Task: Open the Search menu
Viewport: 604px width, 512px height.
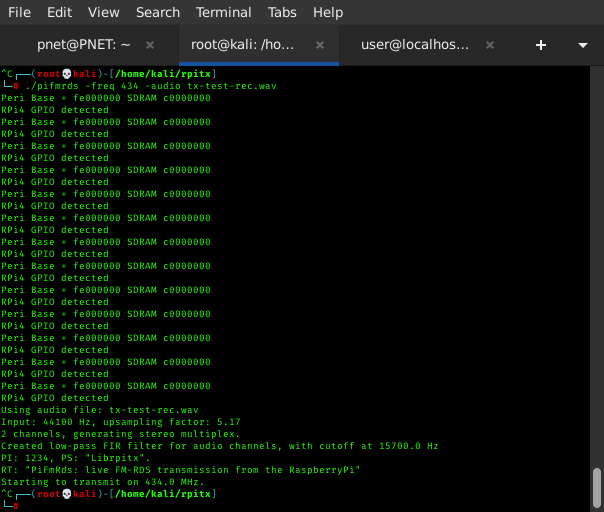Action: pyautogui.click(x=158, y=12)
